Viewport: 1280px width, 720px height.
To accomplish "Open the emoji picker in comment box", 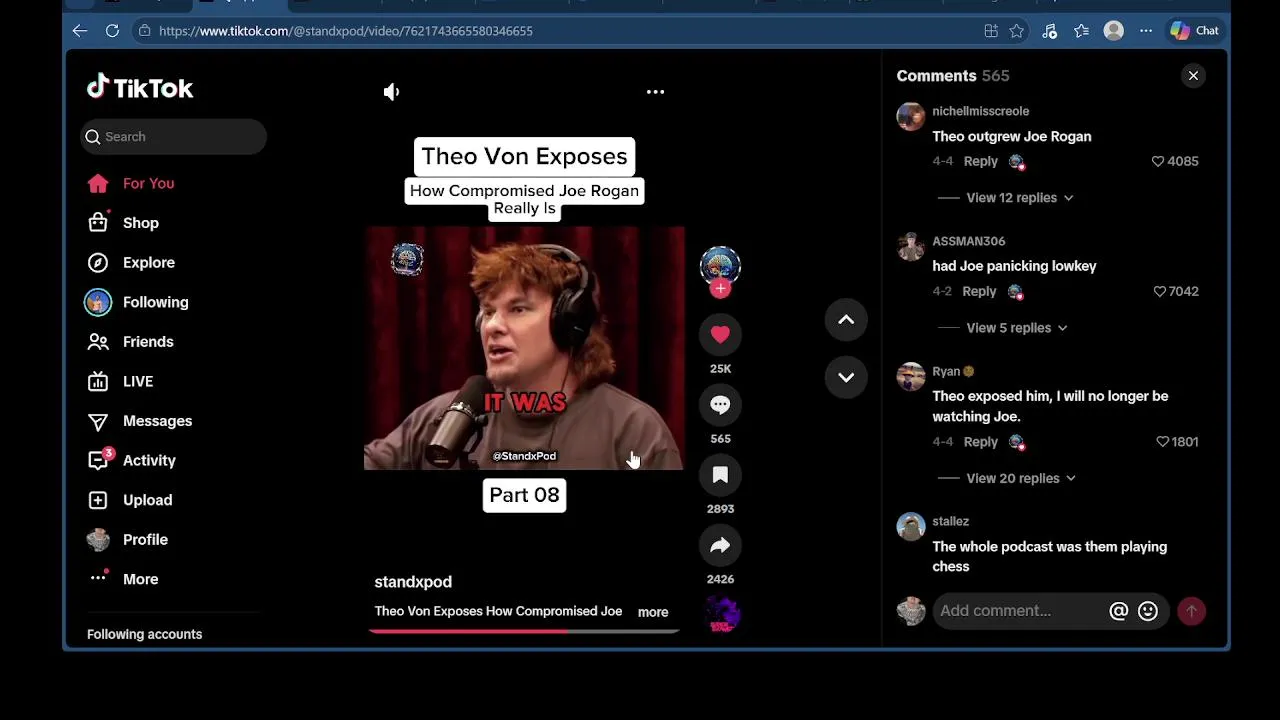I will [x=1148, y=611].
